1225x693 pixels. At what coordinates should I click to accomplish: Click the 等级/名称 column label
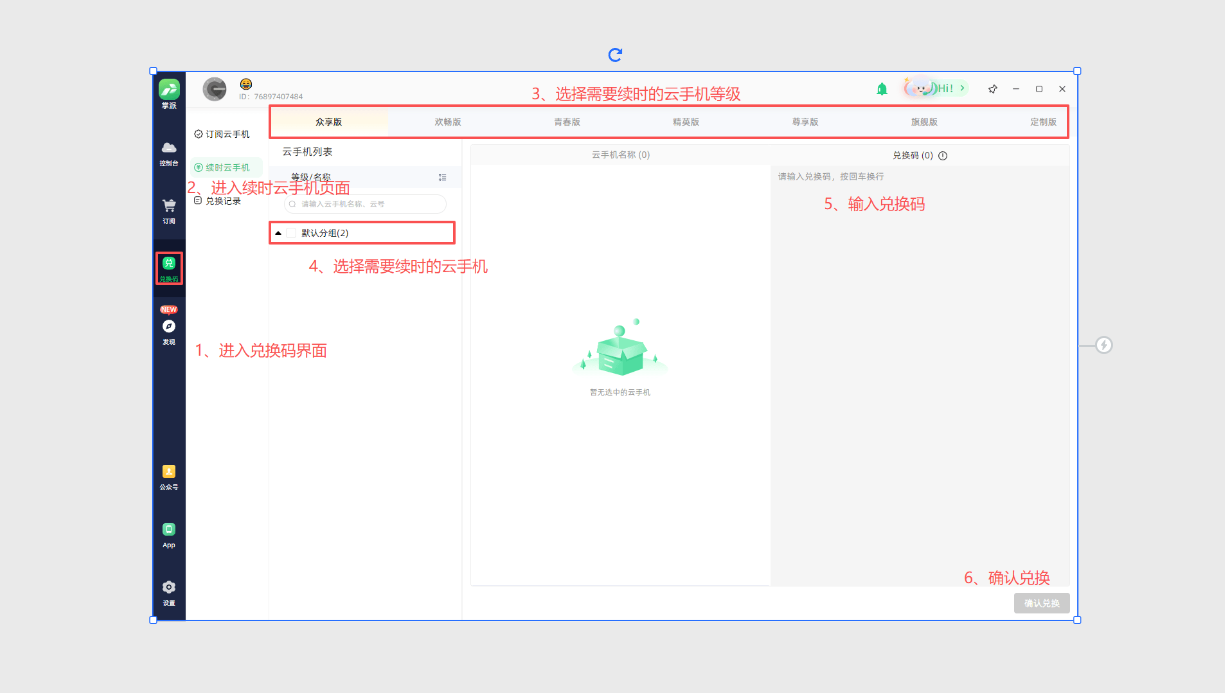click(311, 177)
